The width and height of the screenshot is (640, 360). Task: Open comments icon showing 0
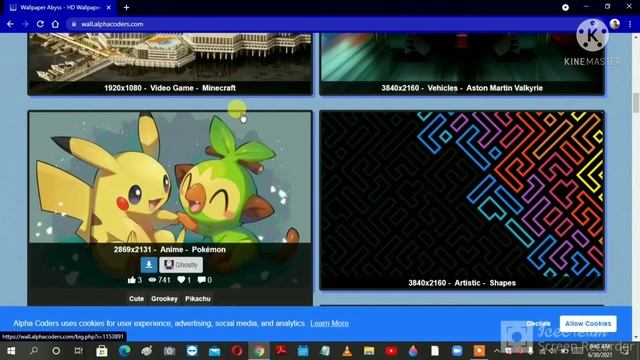pyautogui.click(x=202, y=280)
